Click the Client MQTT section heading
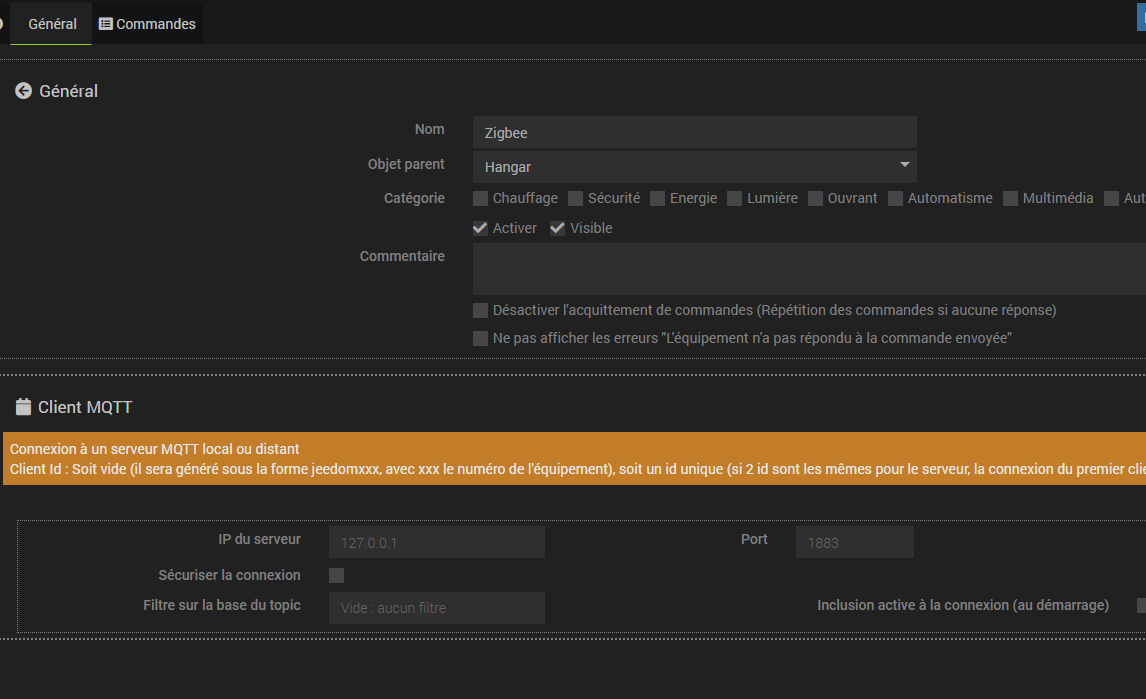The height and width of the screenshot is (699, 1146). [85, 407]
